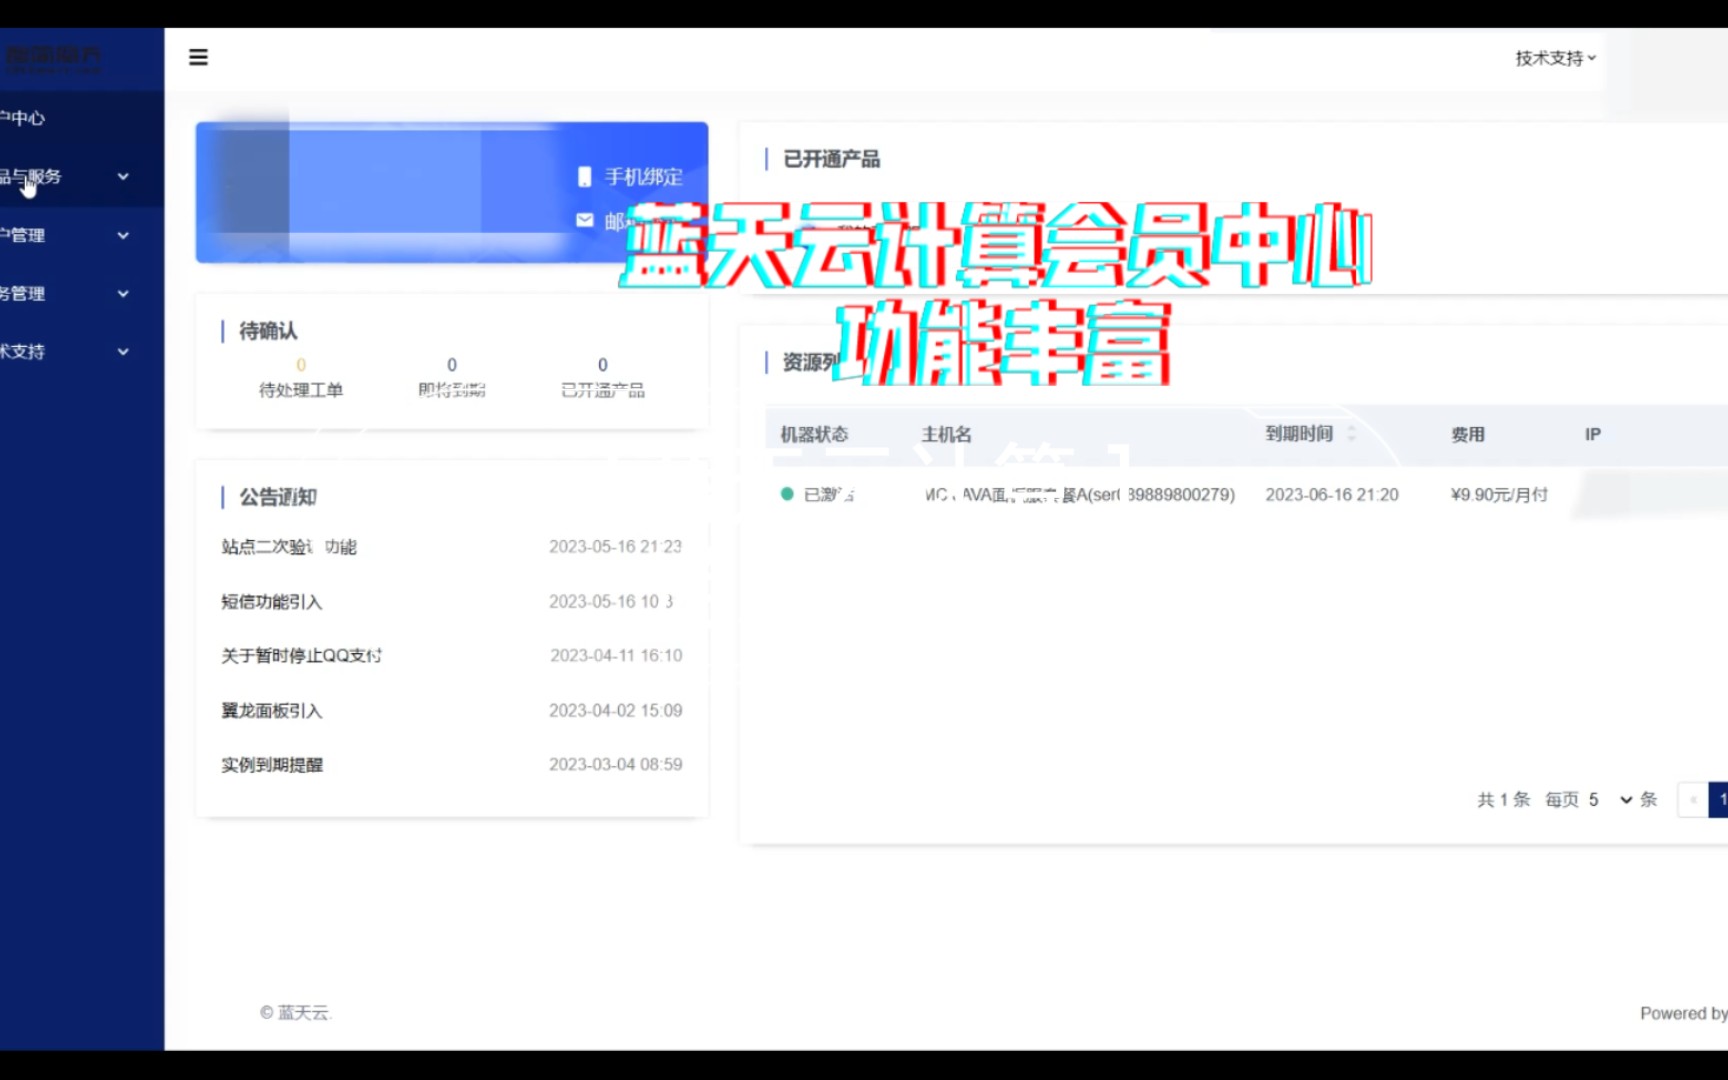1728x1080 pixels.
Task: Click the email envelope icon
Action: (x=585, y=220)
